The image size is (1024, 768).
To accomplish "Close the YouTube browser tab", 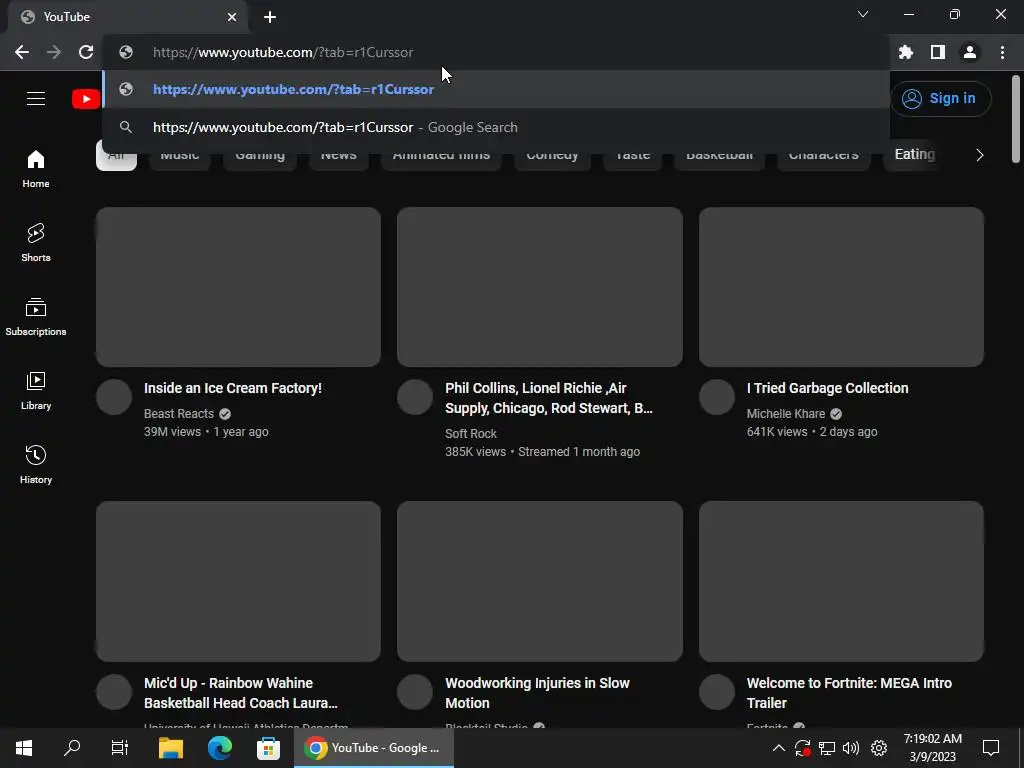I will click(x=232, y=17).
